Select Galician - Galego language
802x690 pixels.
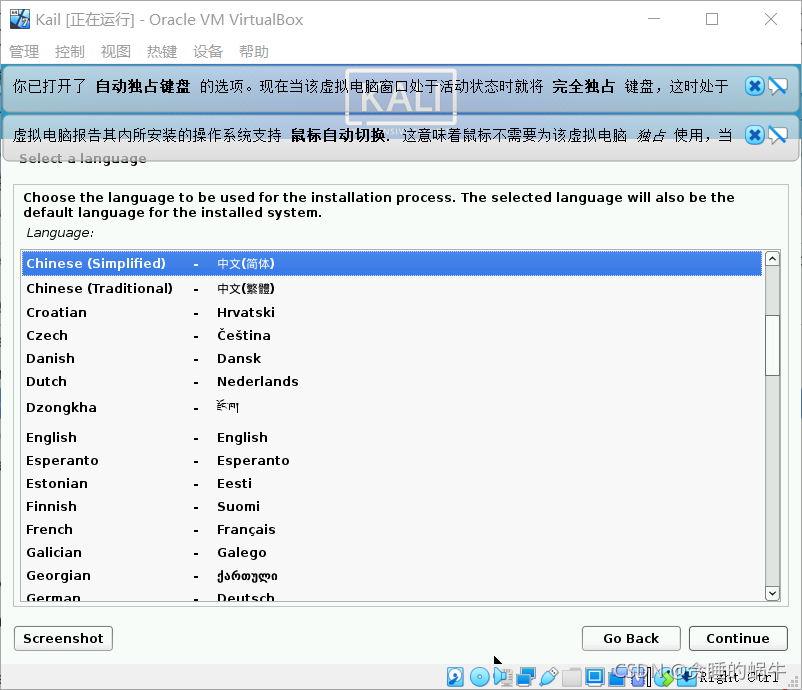(x=392, y=553)
